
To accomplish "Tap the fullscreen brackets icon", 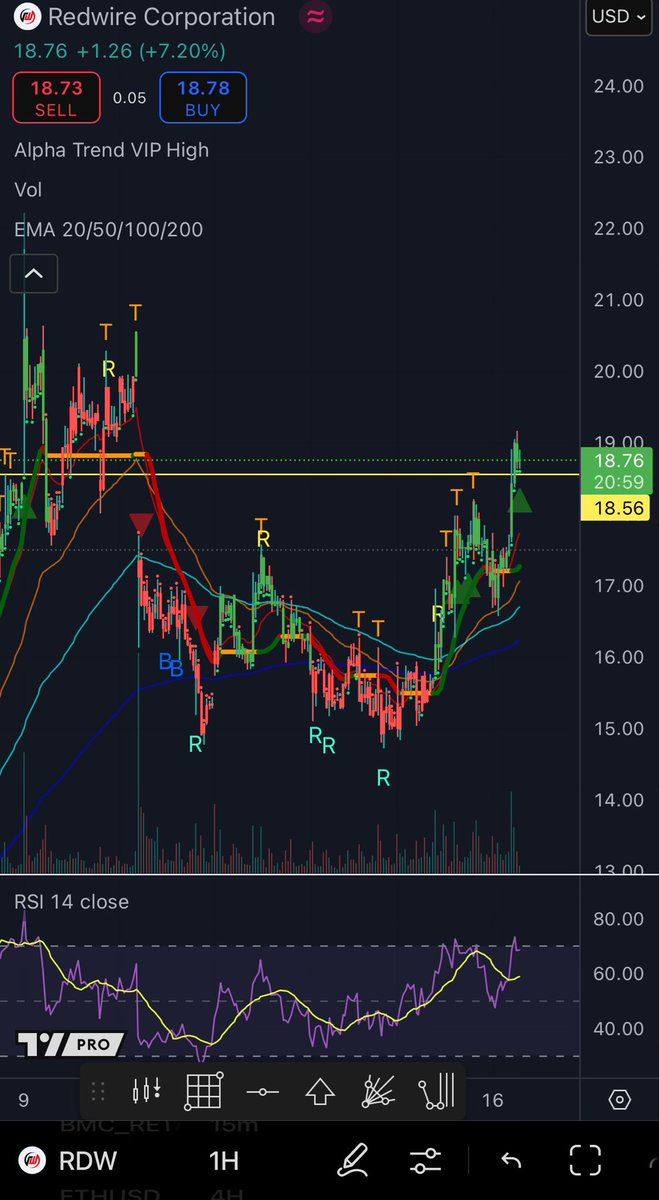I will click(x=584, y=1161).
